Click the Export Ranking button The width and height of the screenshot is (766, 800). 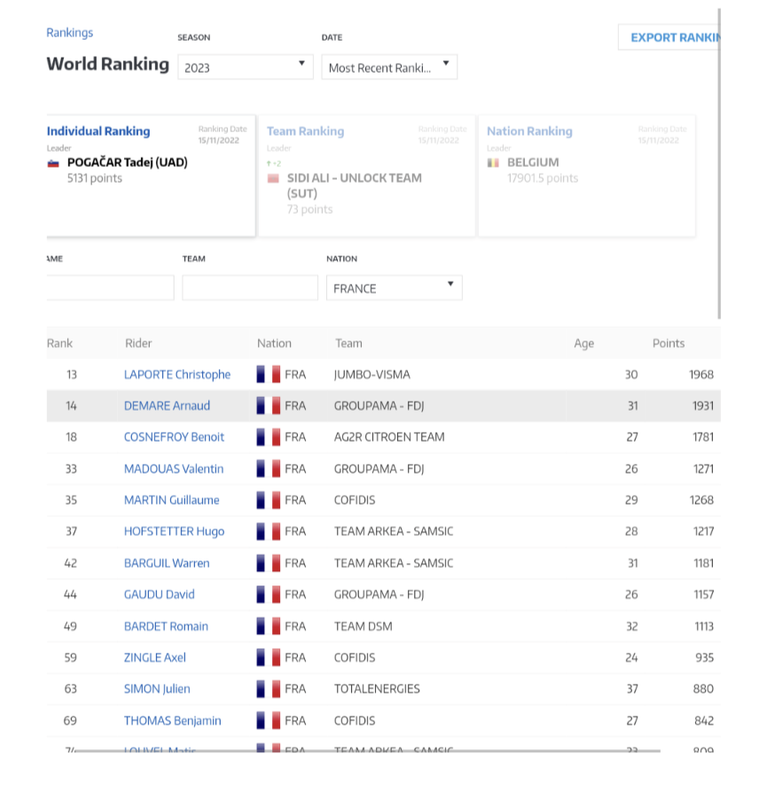coord(669,37)
